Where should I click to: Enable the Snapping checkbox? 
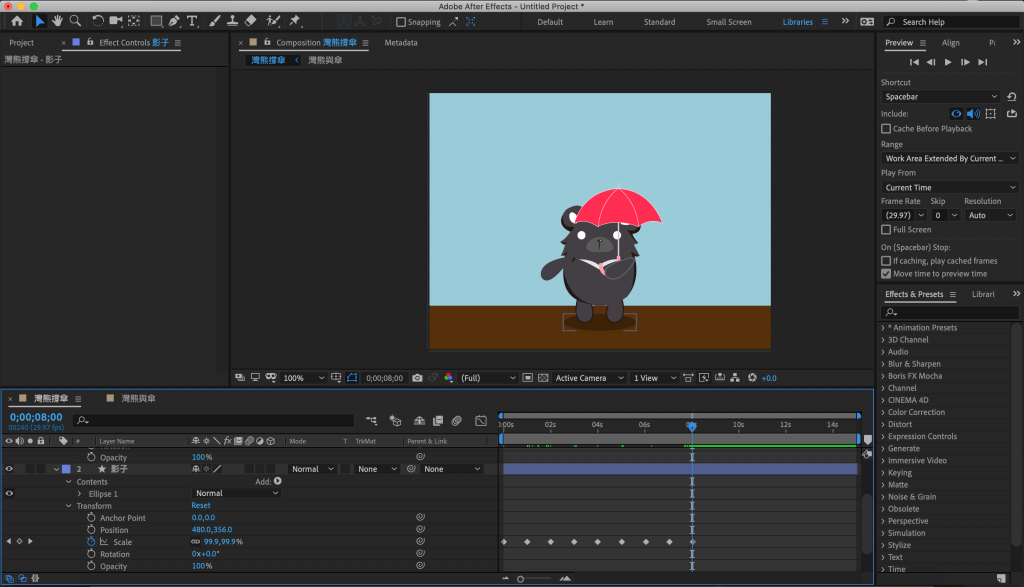point(401,22)
